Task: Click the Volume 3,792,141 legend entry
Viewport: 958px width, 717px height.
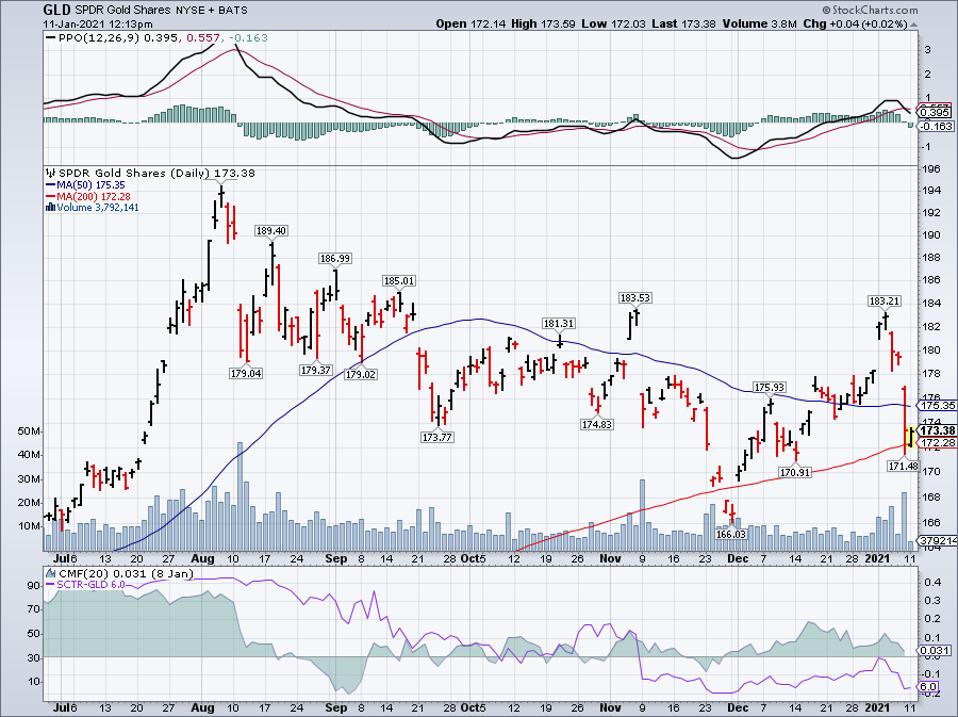Action: point(93,208)
